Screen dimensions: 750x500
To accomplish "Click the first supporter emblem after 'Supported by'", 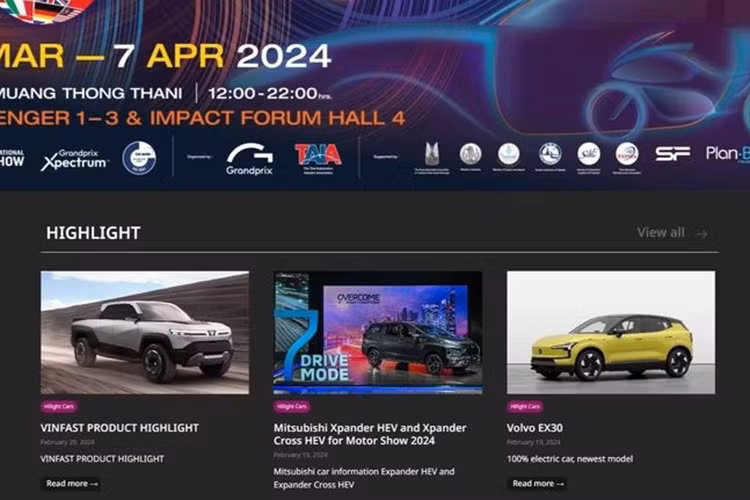I will [432, 154].
